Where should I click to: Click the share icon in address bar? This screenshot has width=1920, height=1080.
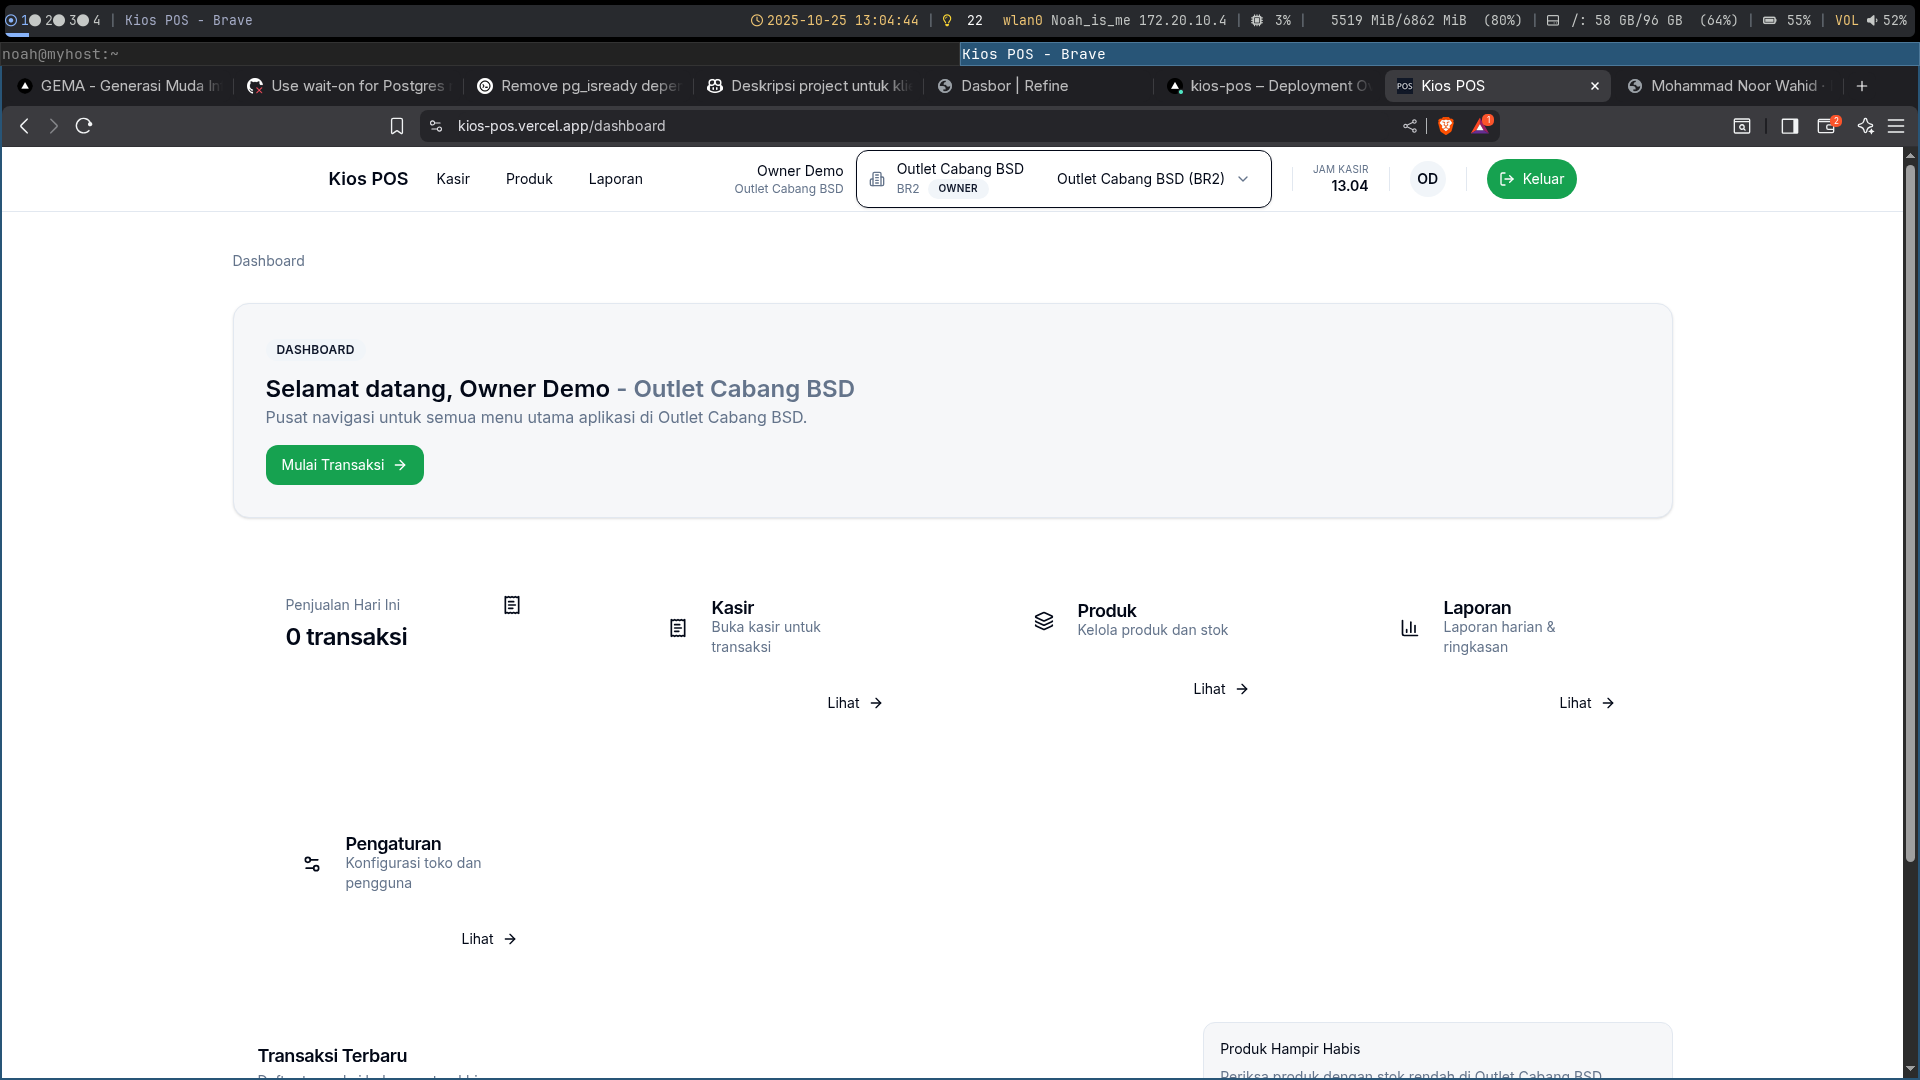click(x=1410, y=126)
